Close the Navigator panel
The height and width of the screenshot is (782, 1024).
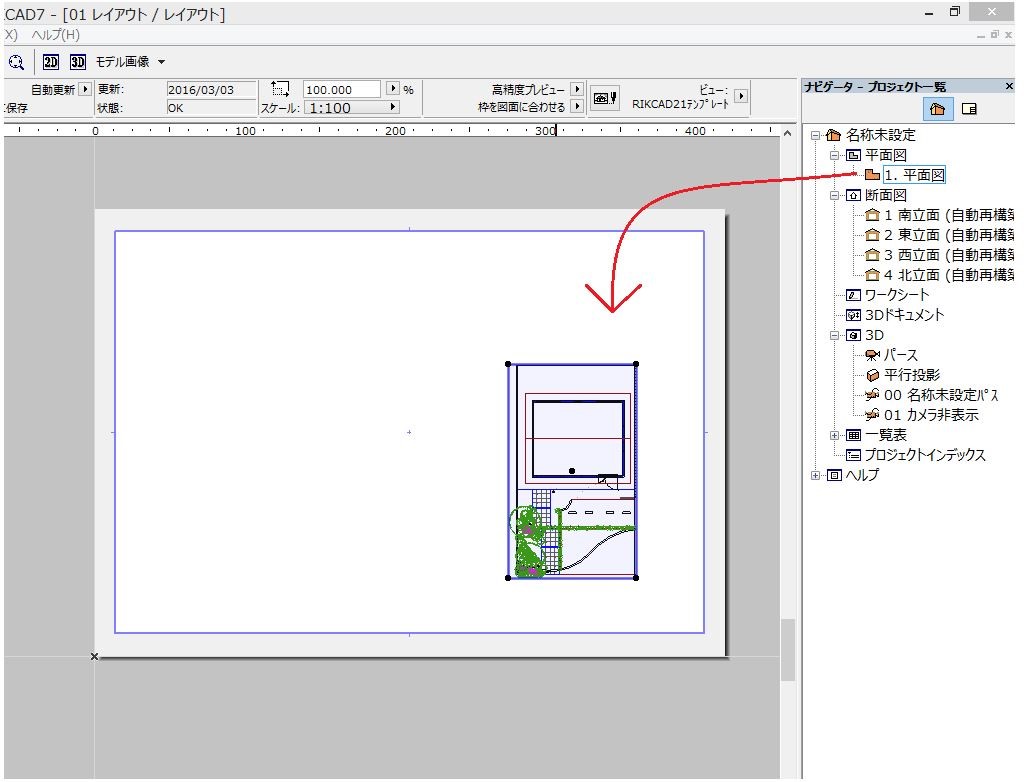[1009, 86]
